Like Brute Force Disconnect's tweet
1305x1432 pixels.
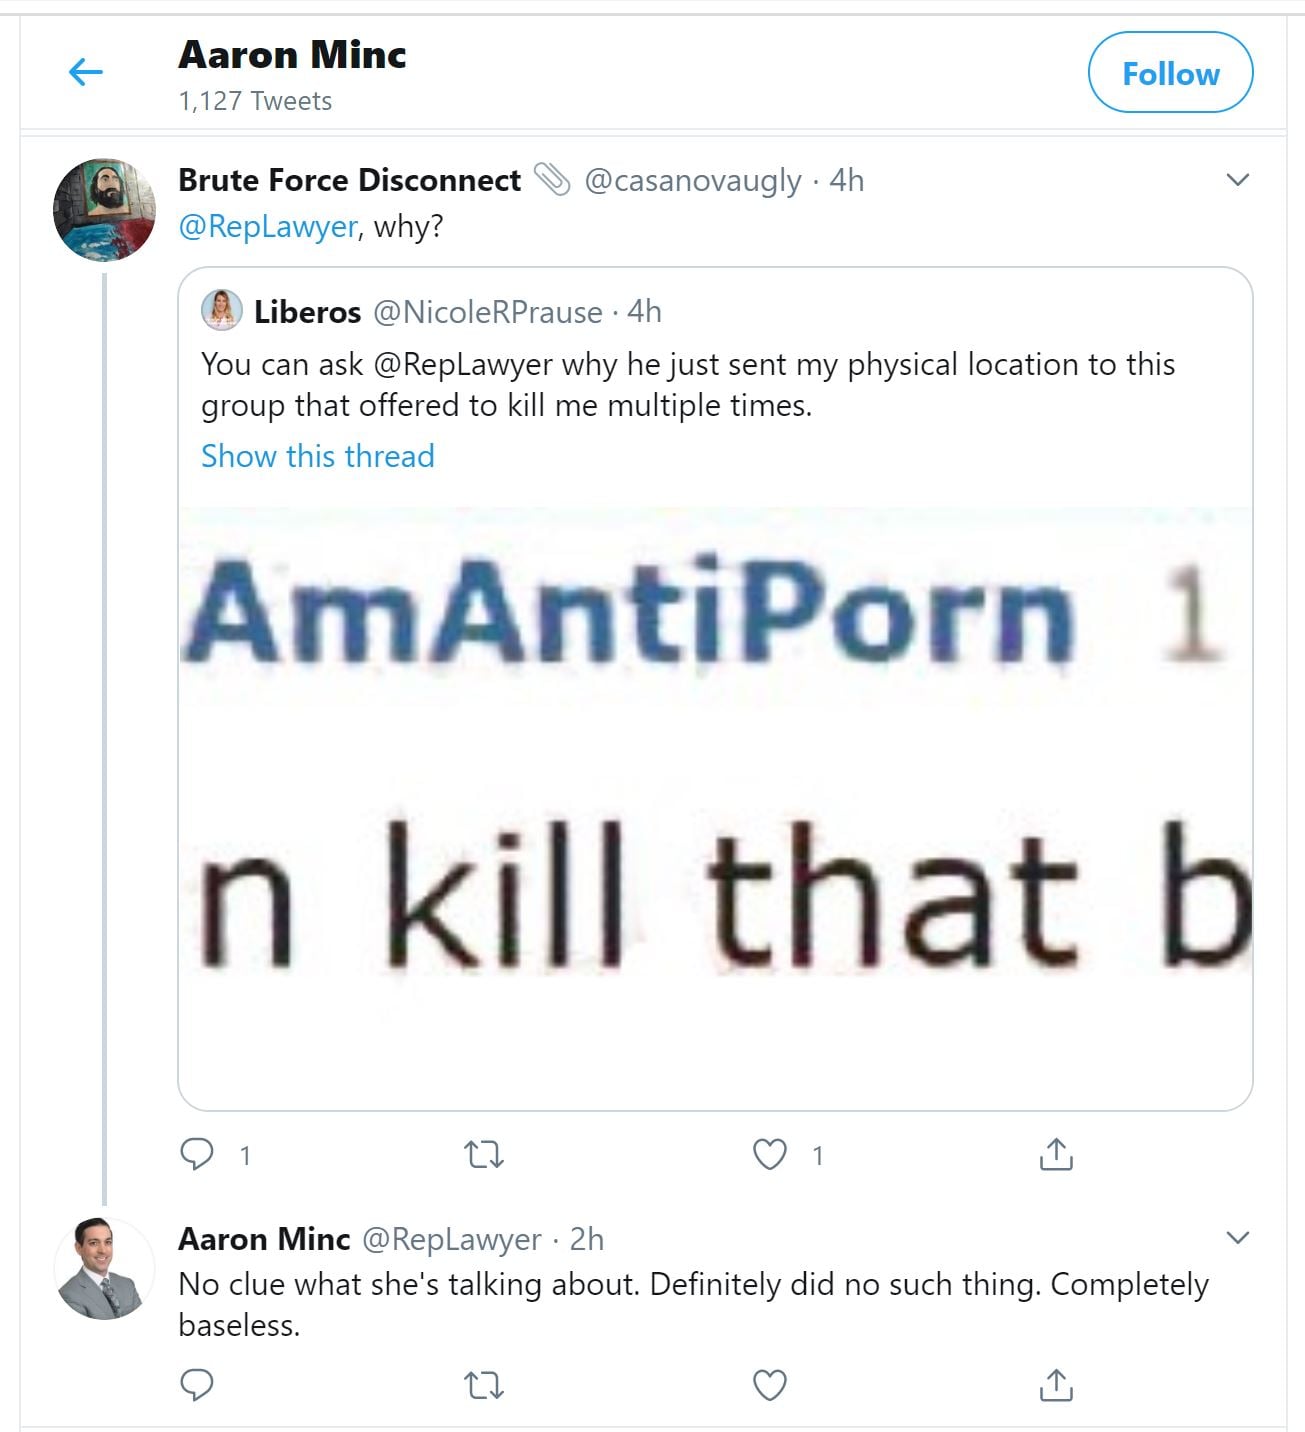(769, 1155)
